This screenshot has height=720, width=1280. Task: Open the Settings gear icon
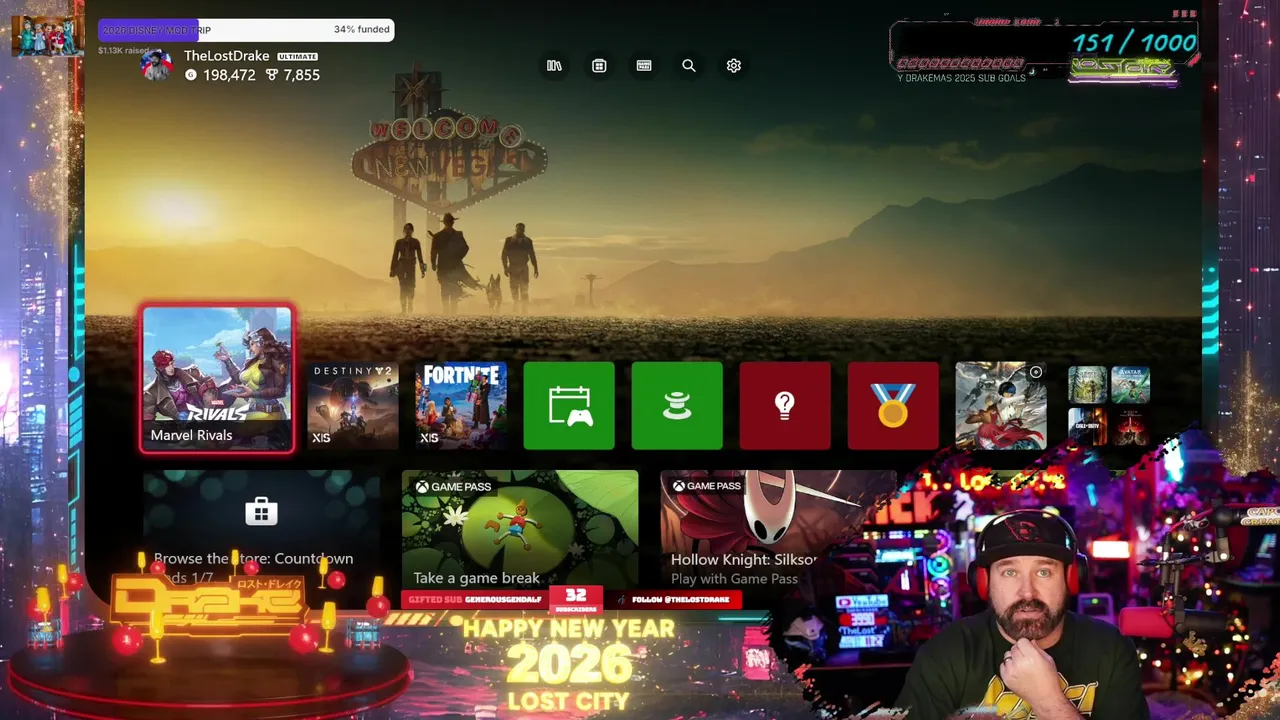pyautogui.click(x=734, y=65)
